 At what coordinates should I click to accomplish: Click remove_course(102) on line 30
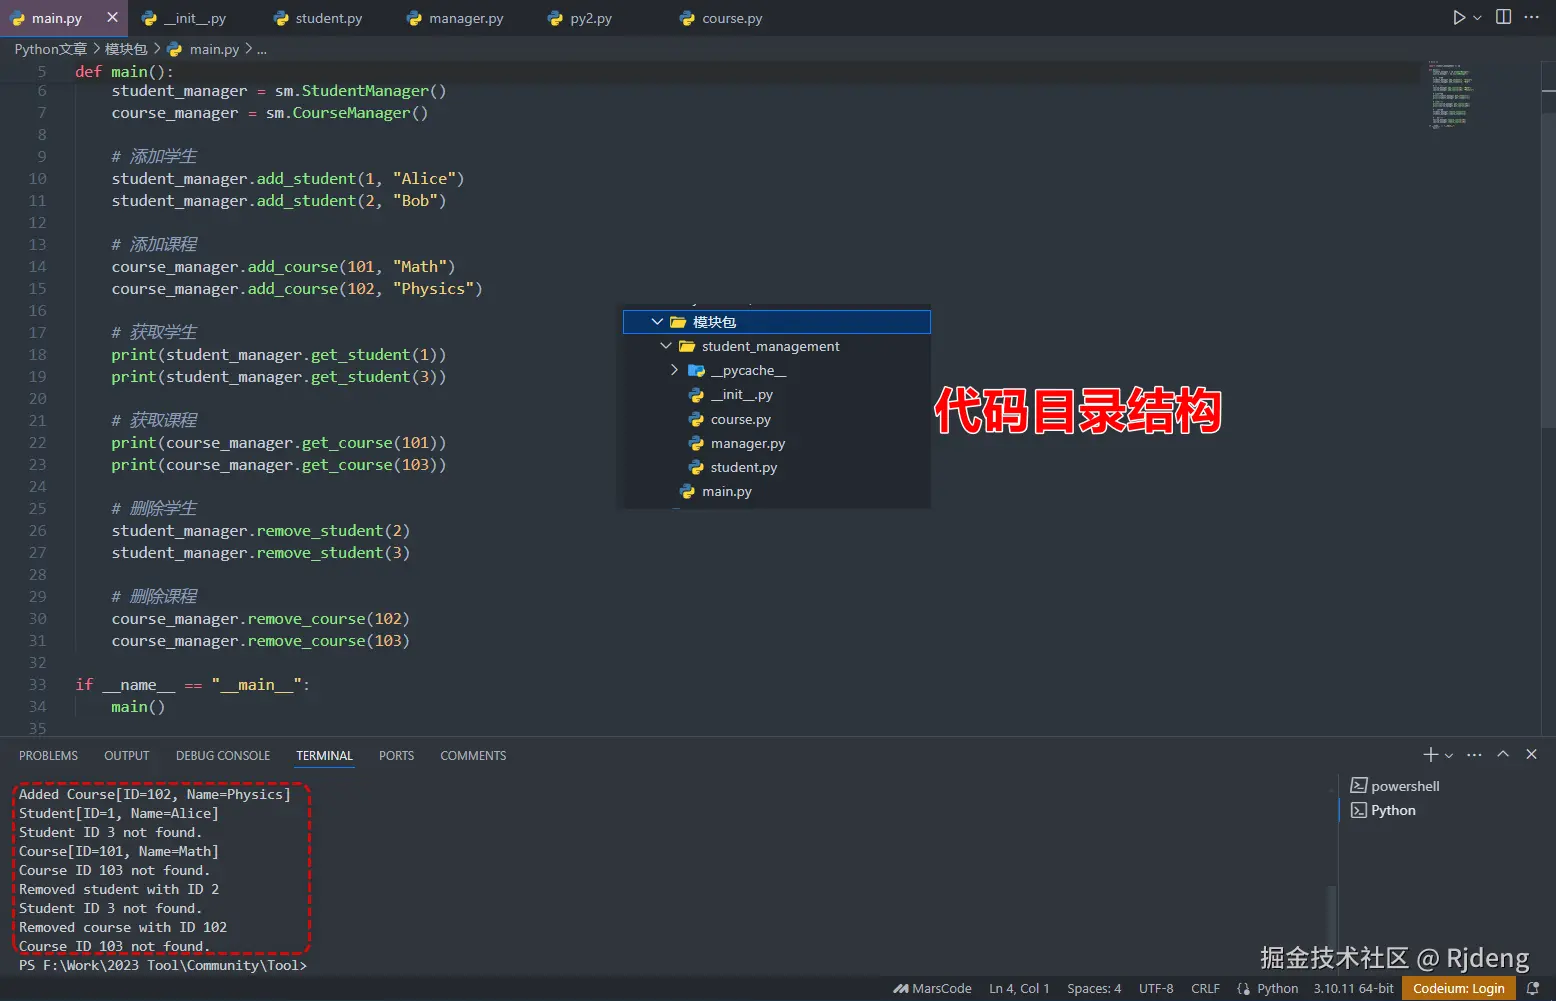pos(329,619)
